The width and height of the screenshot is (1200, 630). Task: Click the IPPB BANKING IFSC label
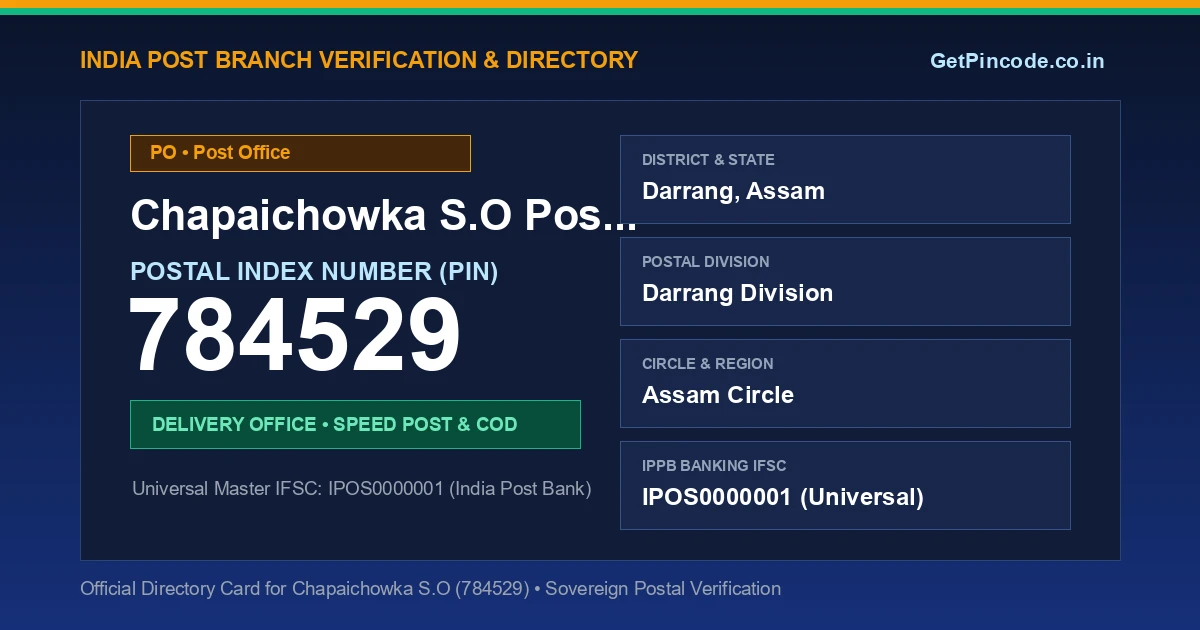714,466
